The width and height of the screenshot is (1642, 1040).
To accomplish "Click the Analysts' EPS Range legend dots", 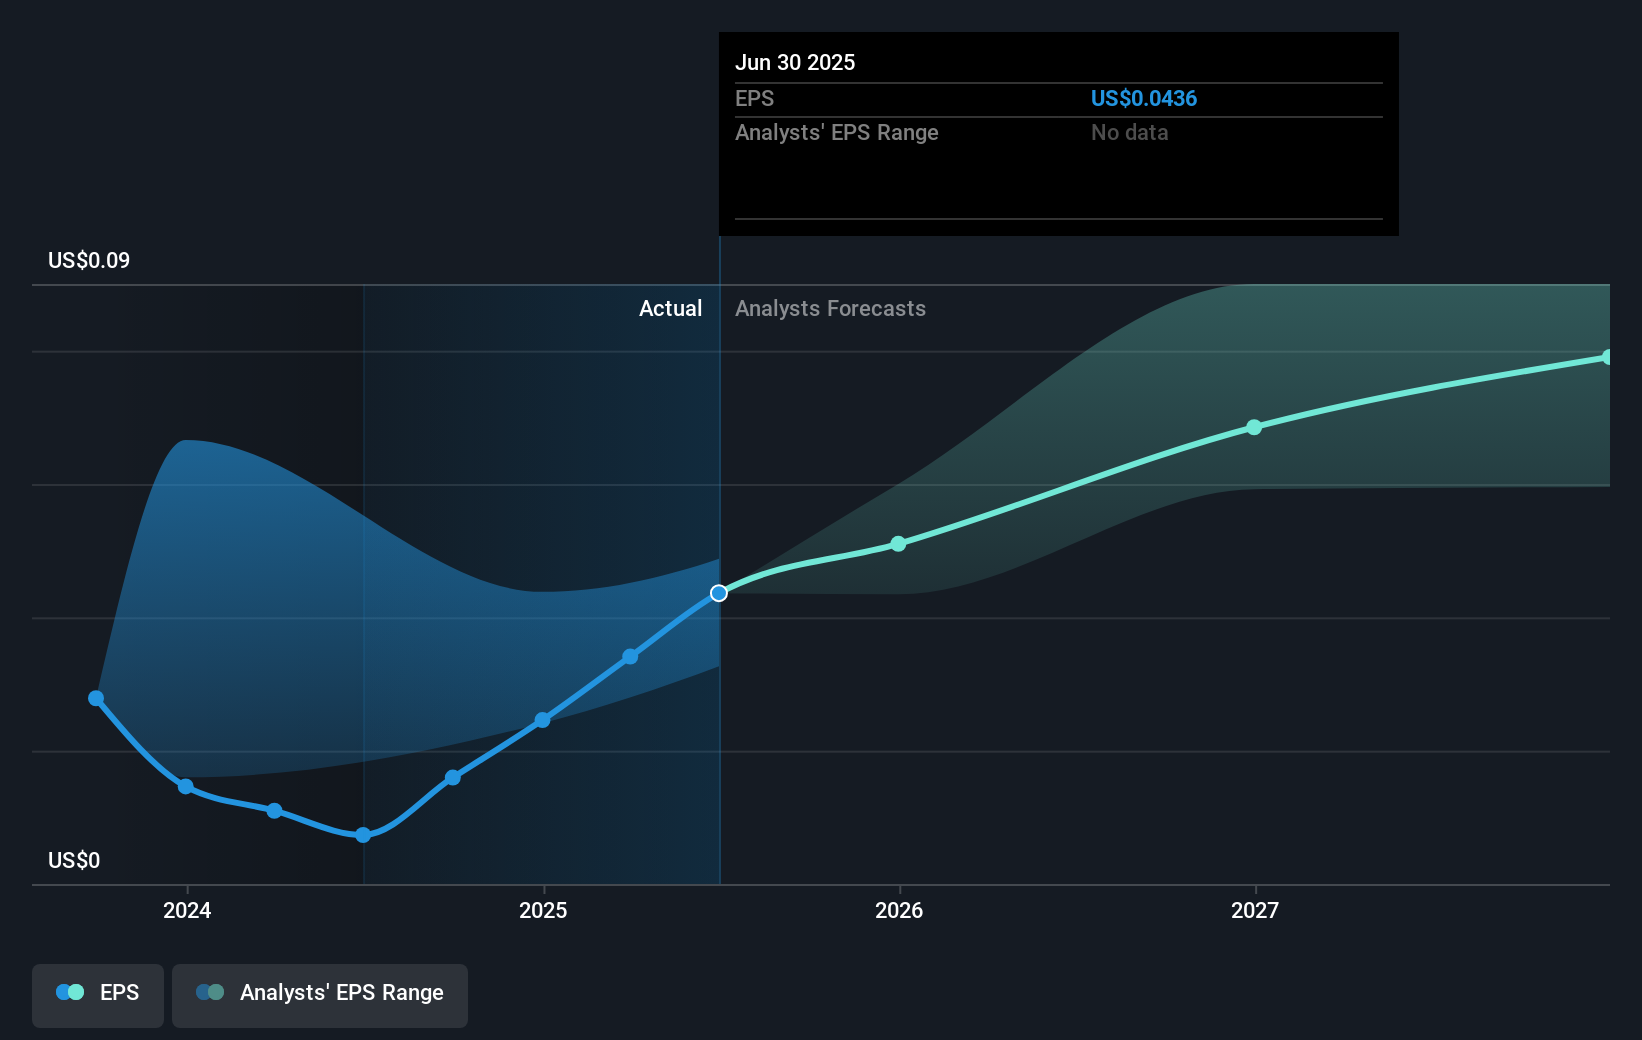I will pyautogui.click(x=209, y=991).
